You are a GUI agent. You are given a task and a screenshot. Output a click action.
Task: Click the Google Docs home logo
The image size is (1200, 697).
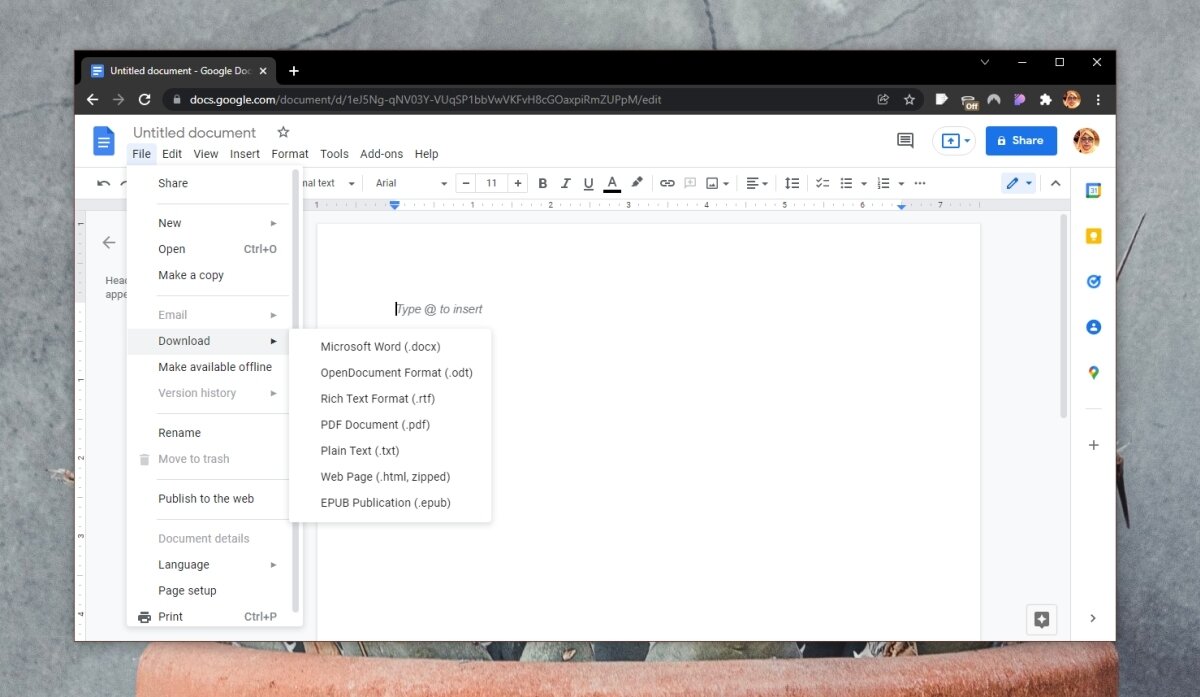coord(104,141)
